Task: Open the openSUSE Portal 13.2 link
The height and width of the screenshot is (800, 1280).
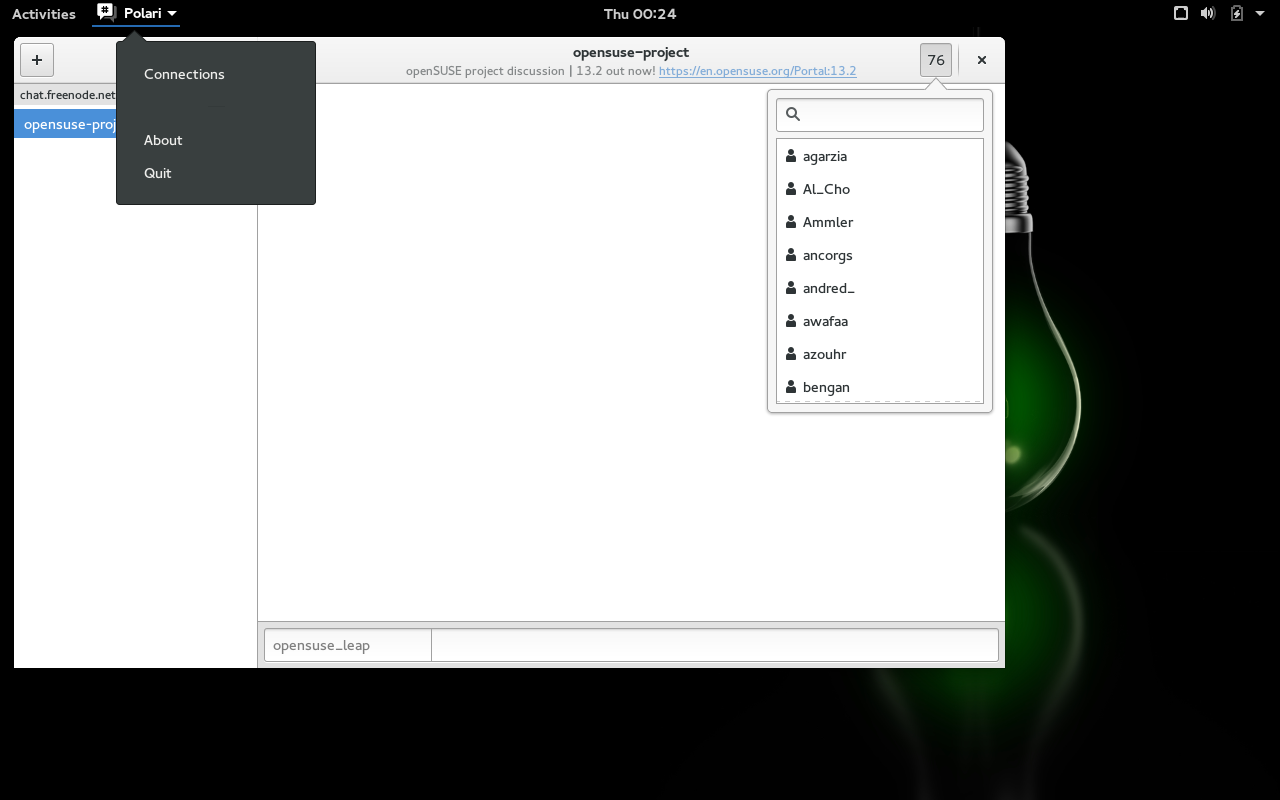Action: point(757,71)
